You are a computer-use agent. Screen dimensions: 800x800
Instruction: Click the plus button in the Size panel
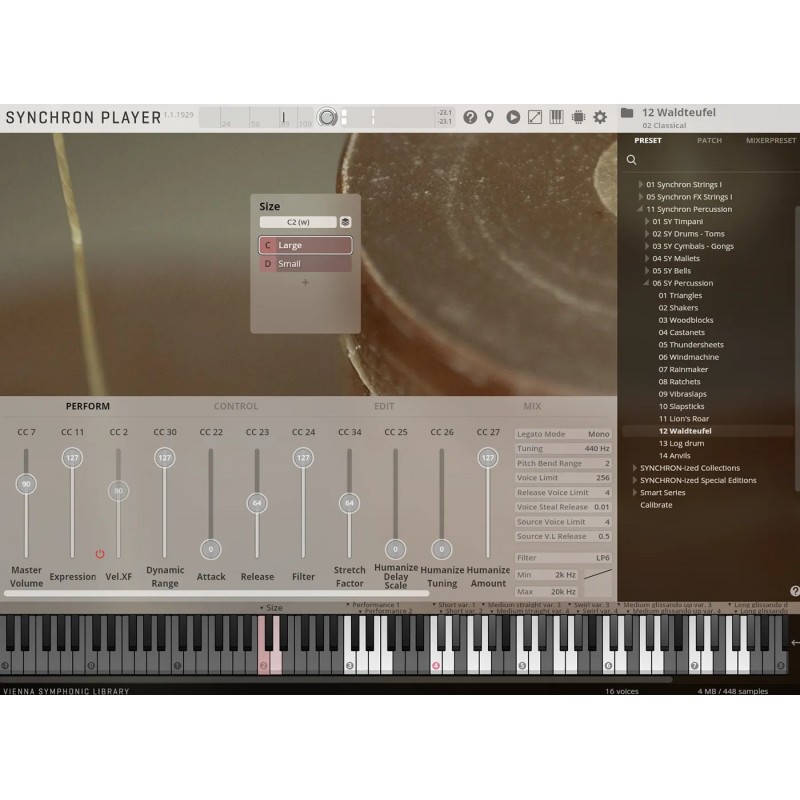[305, 282]
